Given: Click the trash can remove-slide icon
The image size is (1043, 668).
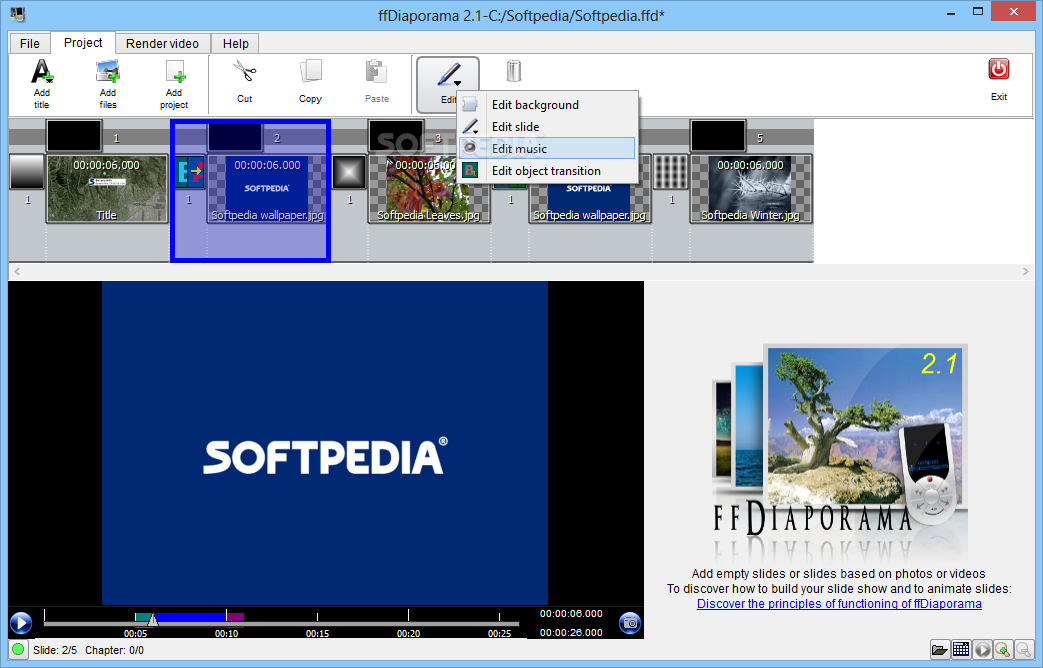Looking at the screenshot, I should [514, 71].
